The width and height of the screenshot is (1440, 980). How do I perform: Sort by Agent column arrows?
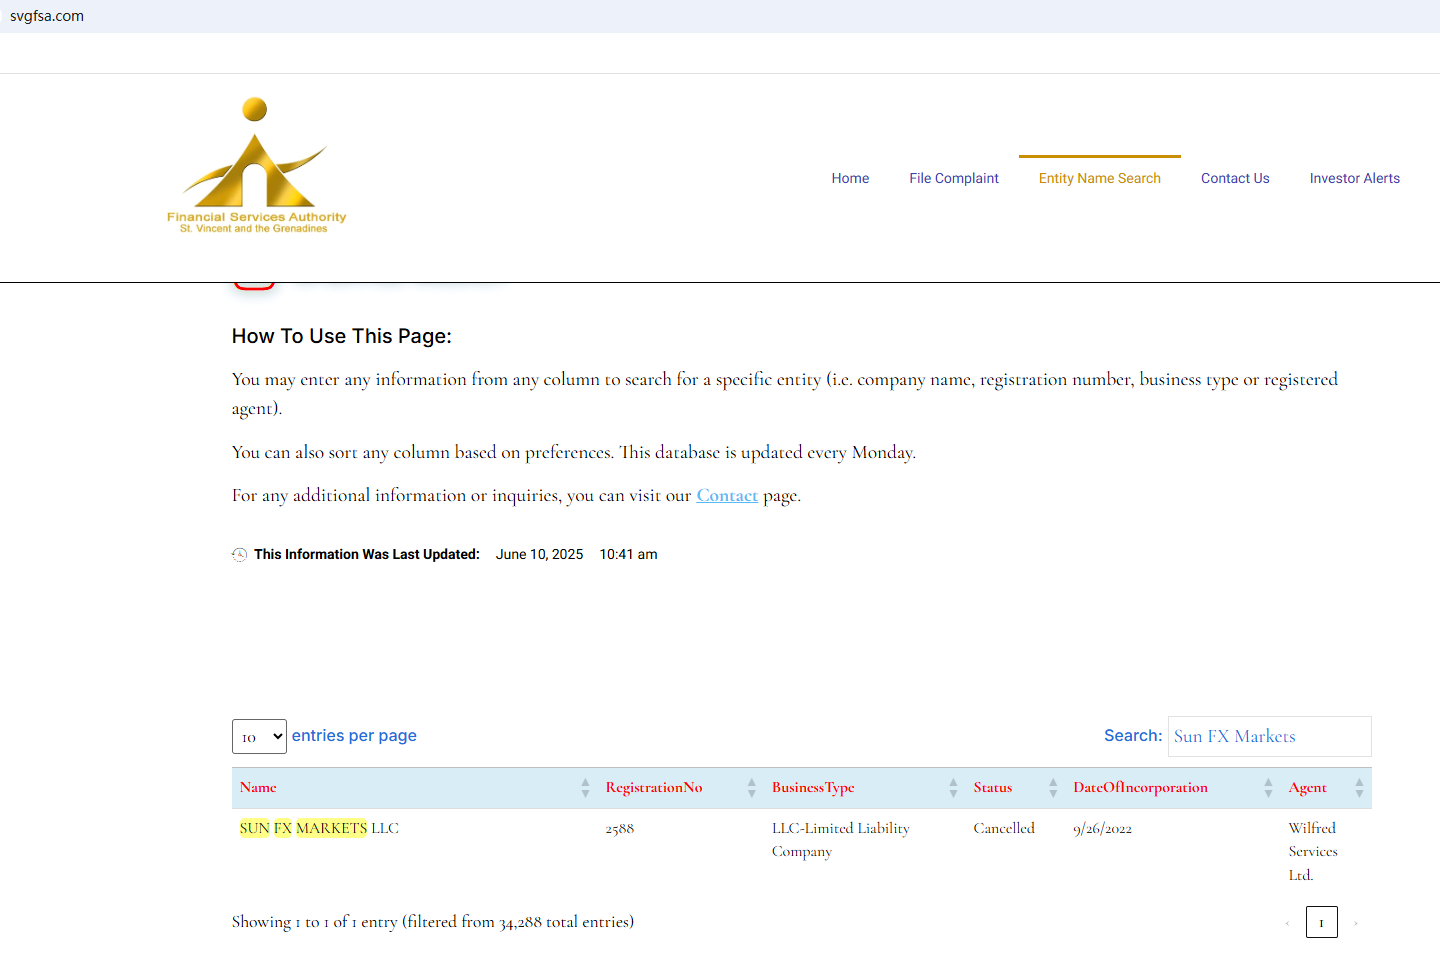point(1359,788)
